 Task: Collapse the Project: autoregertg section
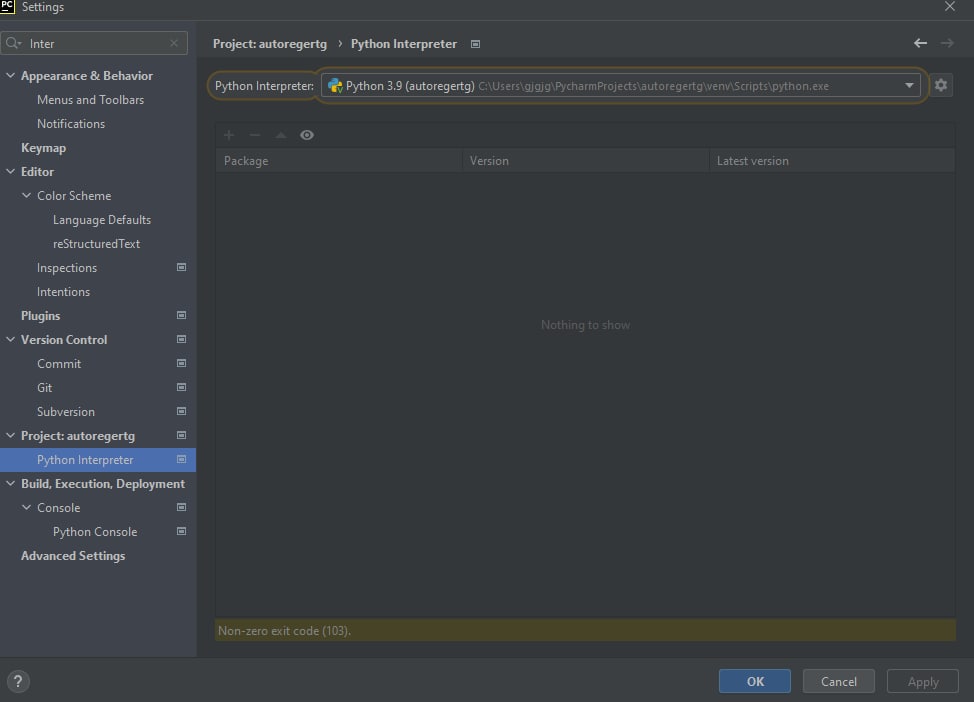pyautogui.click(x=11, y=435)
